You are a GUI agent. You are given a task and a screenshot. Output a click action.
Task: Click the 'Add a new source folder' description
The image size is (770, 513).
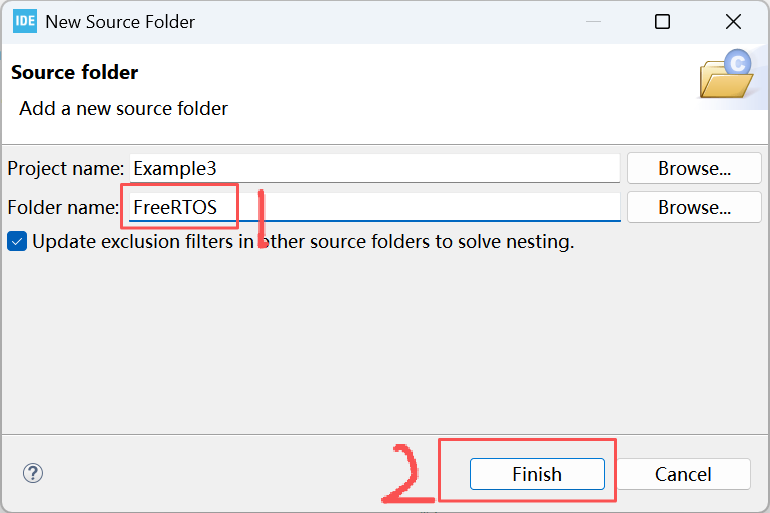[x=124, y=108]
